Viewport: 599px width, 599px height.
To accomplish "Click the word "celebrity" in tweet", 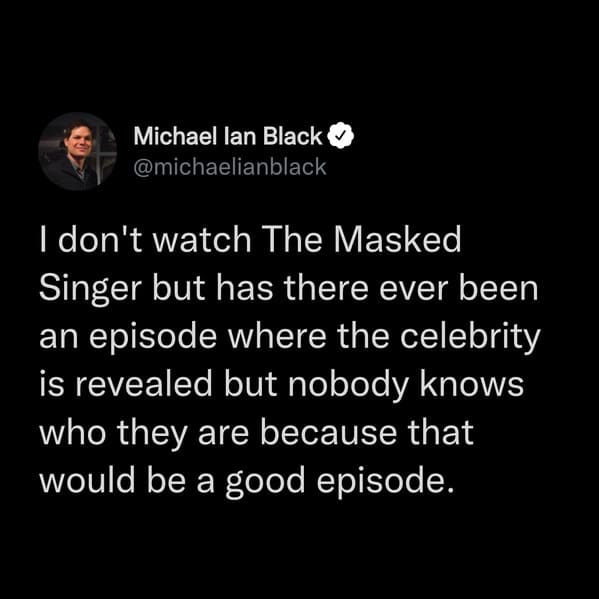I will click(x=470, y=338).
